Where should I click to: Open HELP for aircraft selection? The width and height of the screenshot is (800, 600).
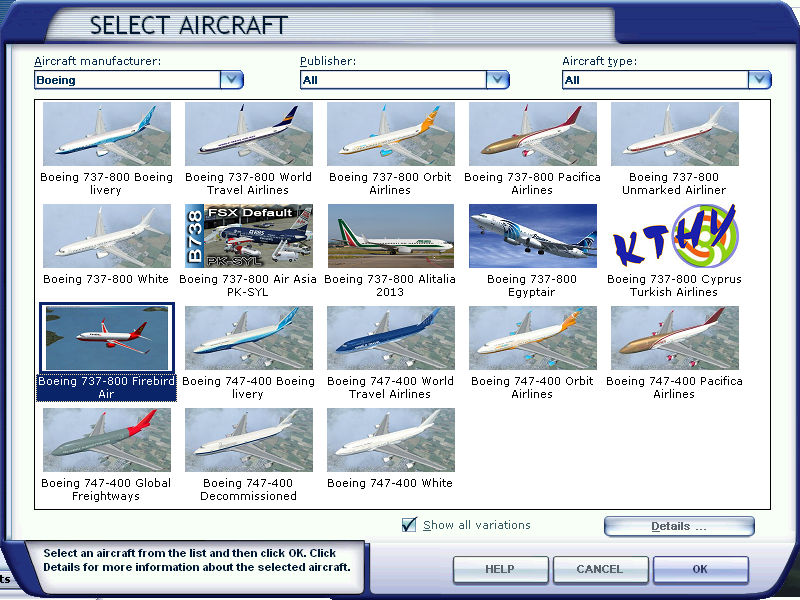(500, 569)
